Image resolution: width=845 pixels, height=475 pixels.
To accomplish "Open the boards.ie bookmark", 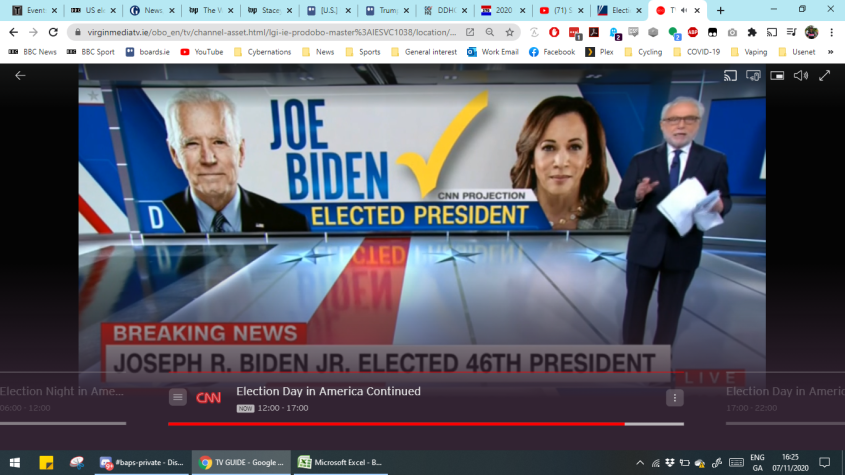I will pyautogui.click(x=148, y=52).
